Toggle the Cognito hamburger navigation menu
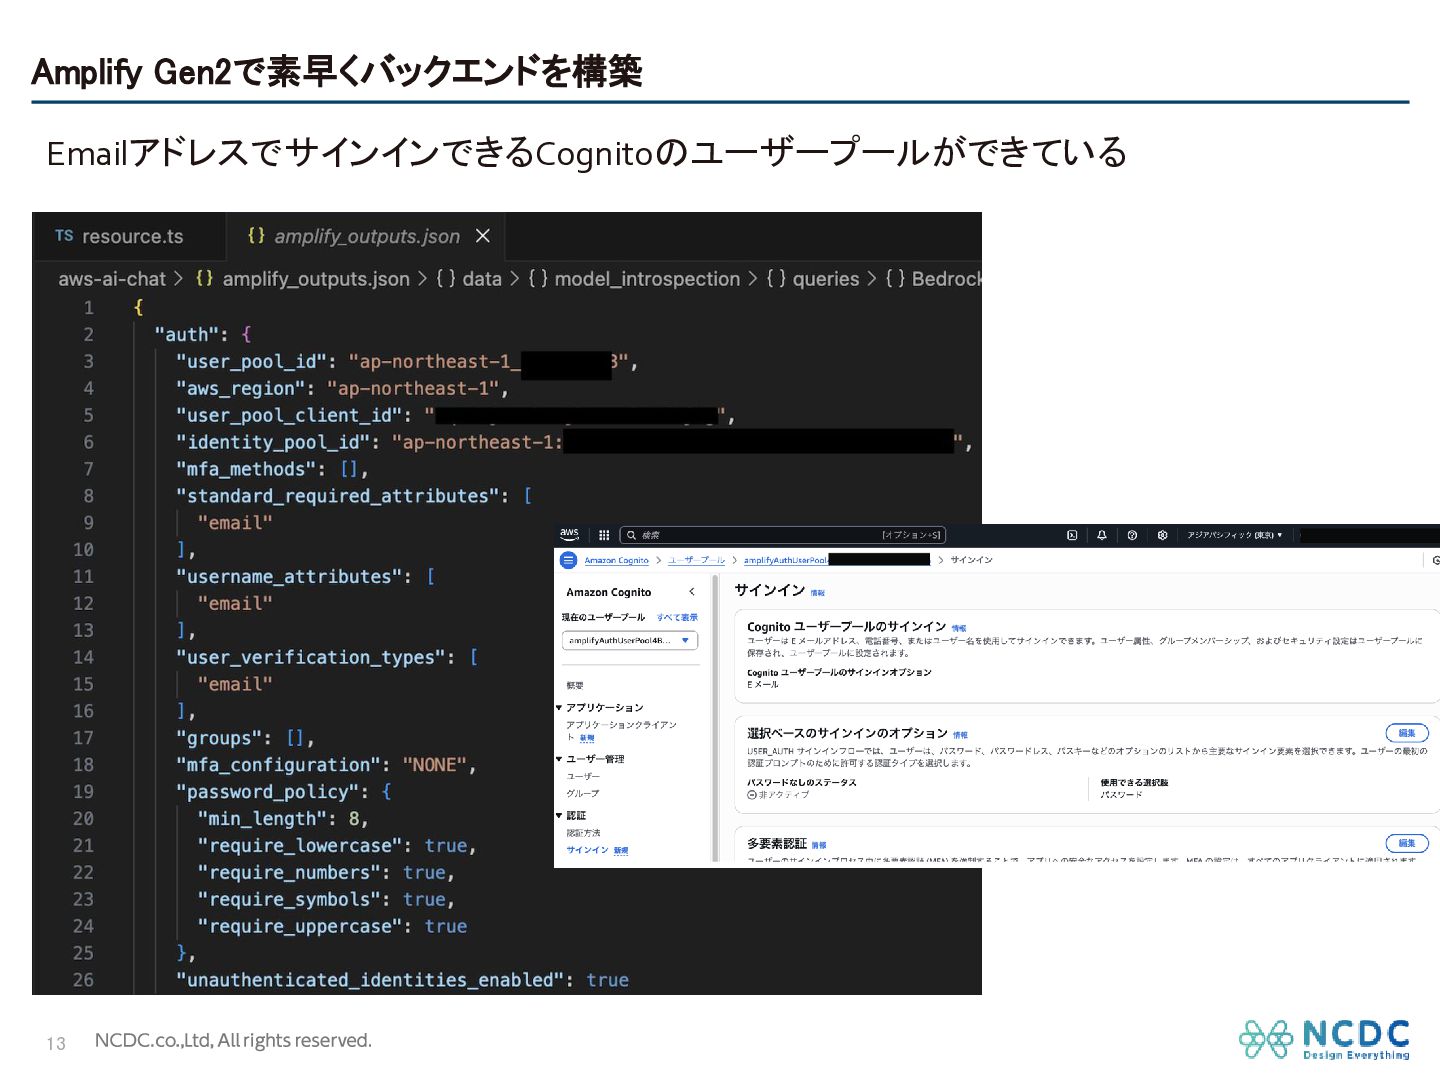This screenshot has width=1440, height=1080. 569,560
